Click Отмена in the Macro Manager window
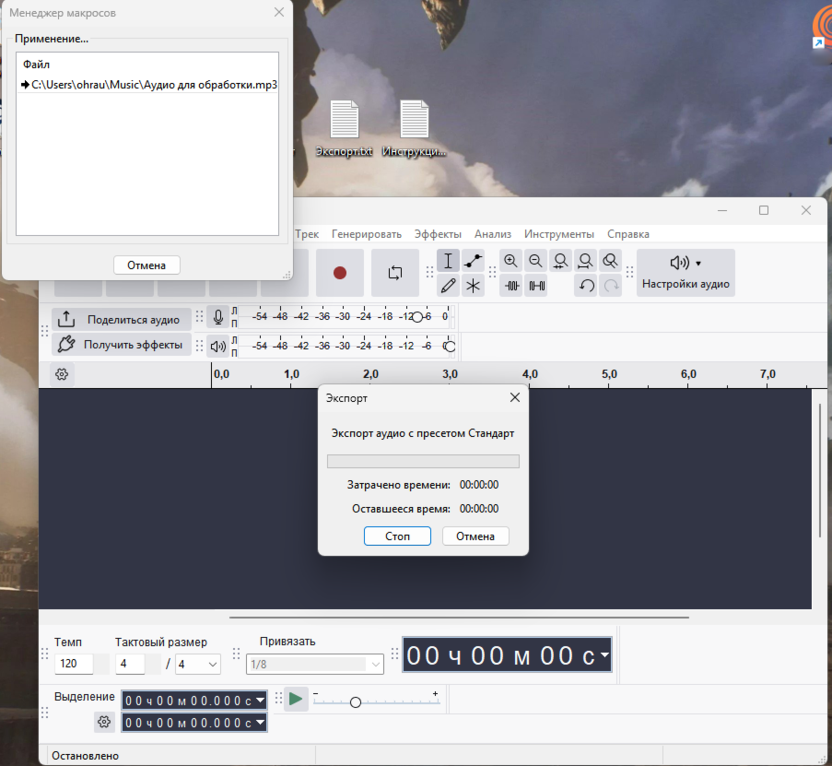Screen dimensions: 832x766 146,265
